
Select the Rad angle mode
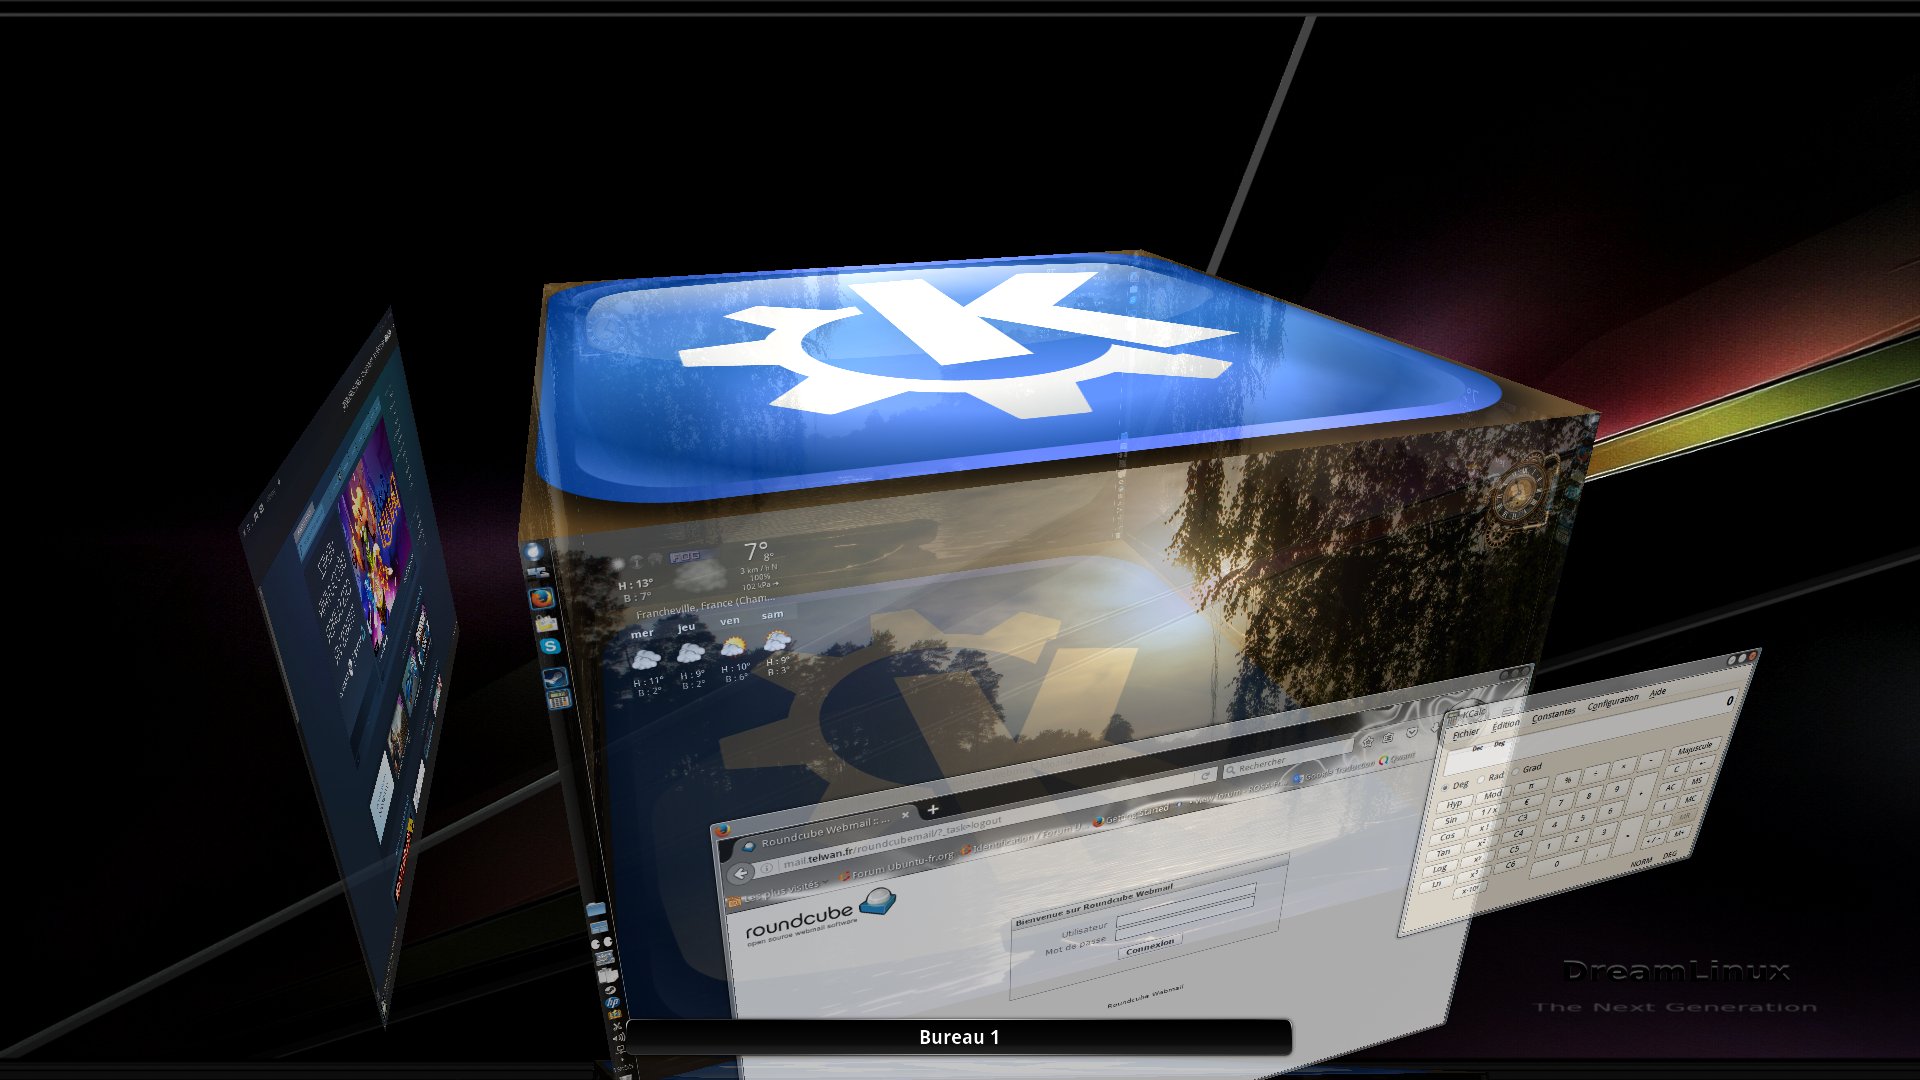1482,779
